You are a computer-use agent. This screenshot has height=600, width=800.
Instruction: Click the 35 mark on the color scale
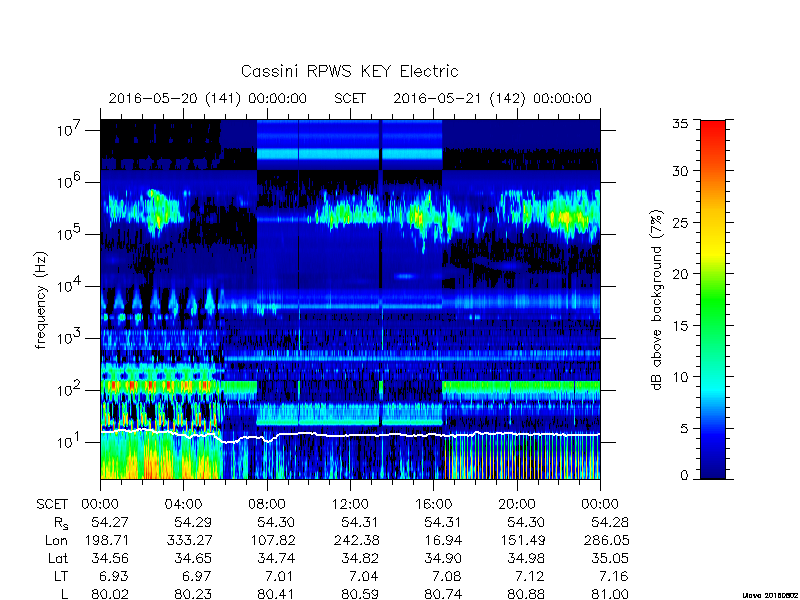[681, 124]
